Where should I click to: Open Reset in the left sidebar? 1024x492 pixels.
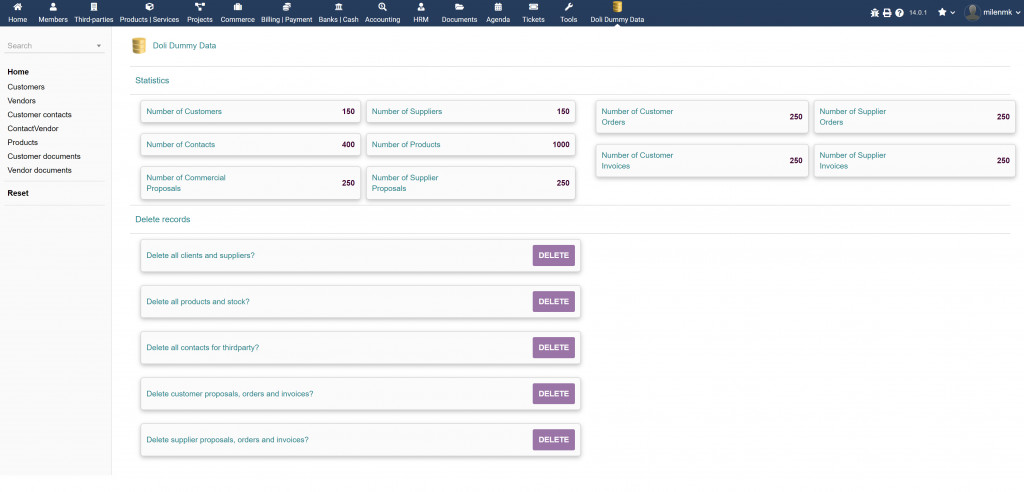[x=18, y=193]
